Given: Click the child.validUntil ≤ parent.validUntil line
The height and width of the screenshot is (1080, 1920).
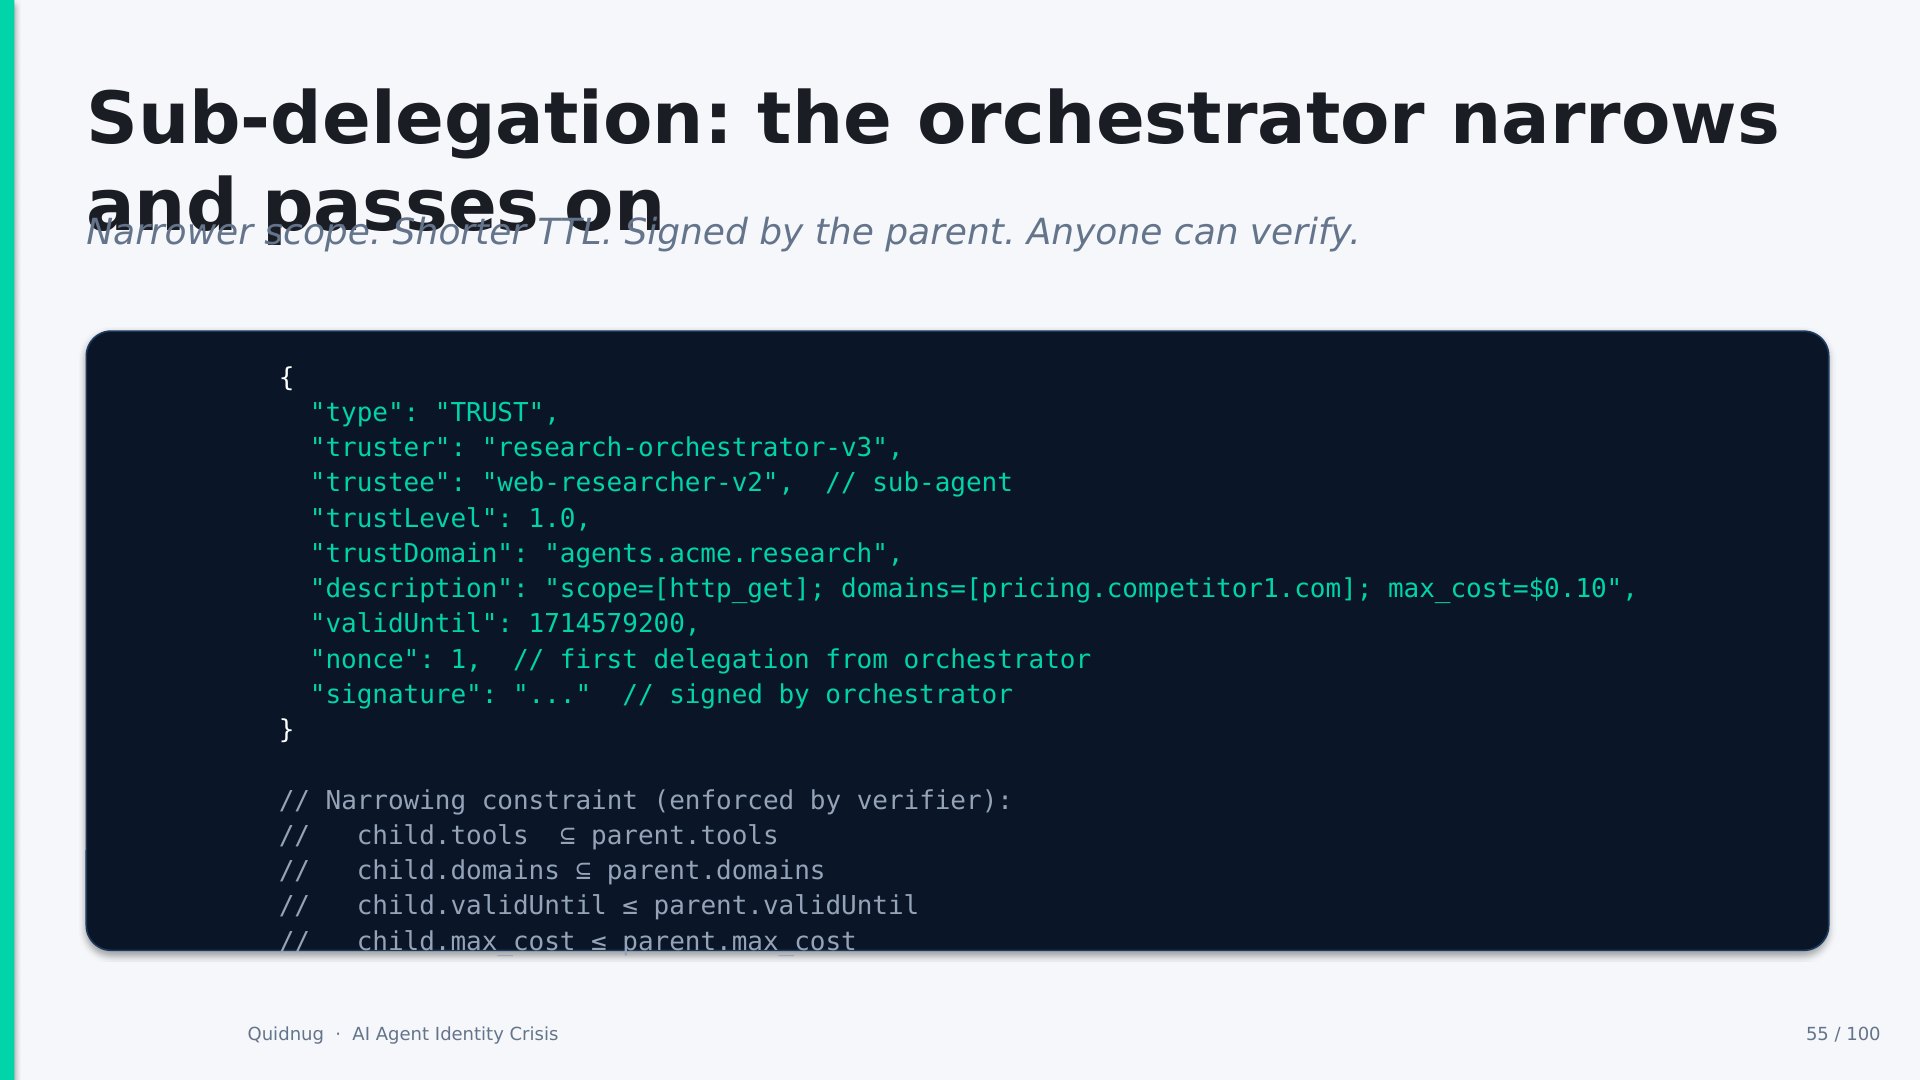Looking at the screenshot, I should tap(598, 906).
